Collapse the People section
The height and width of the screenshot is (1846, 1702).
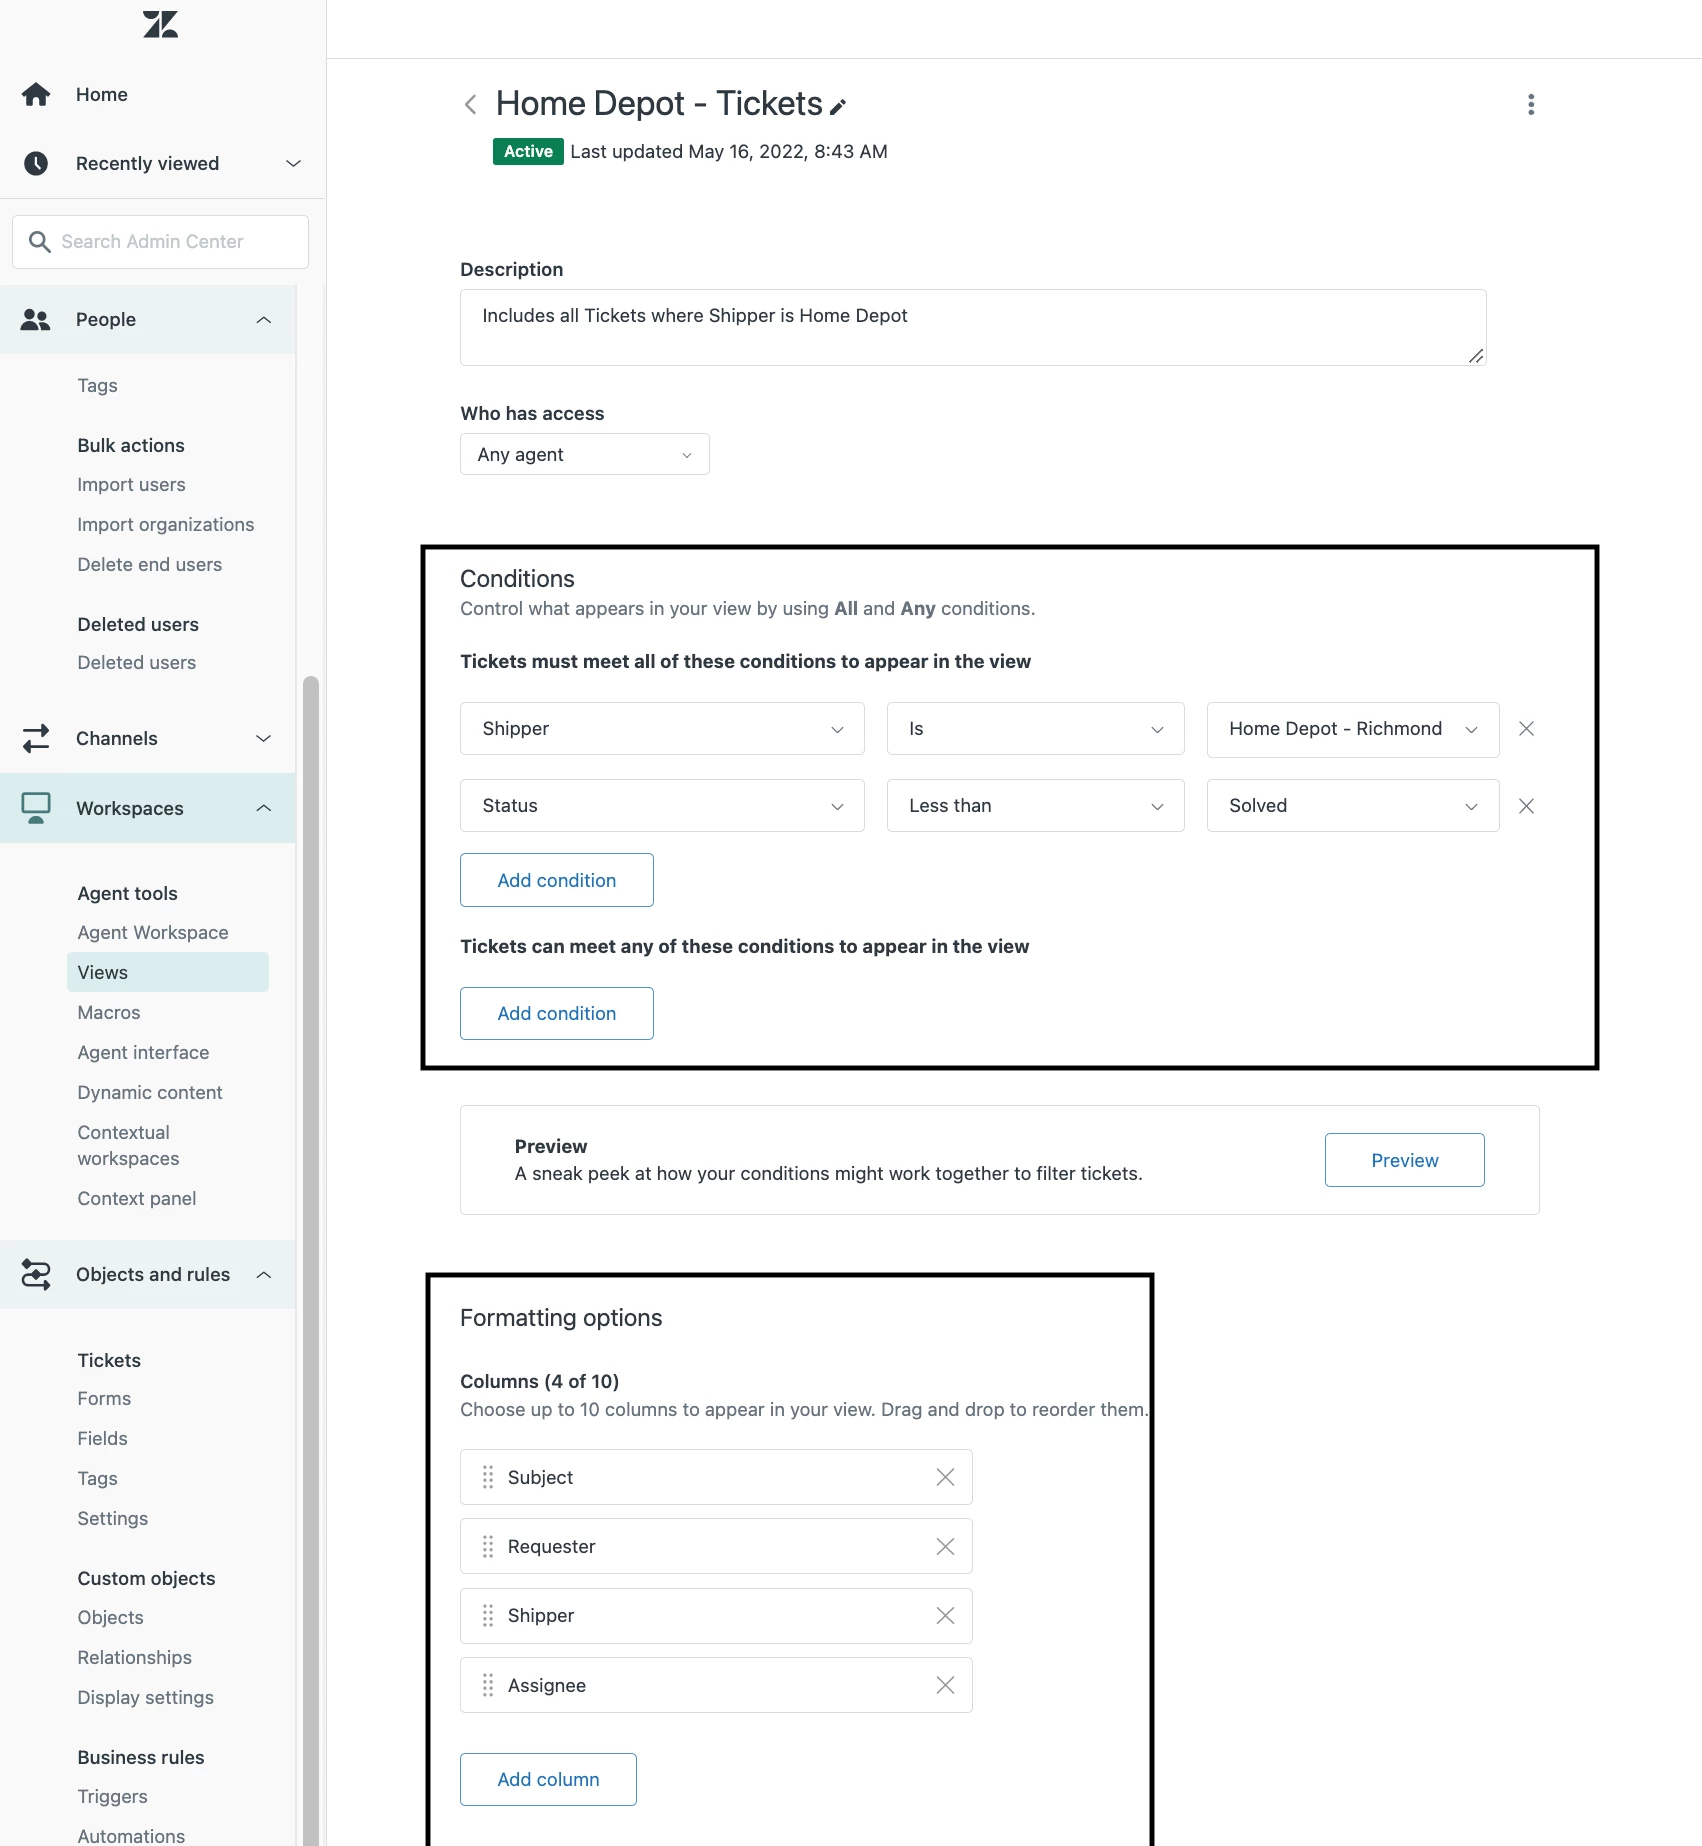(264, 319)
